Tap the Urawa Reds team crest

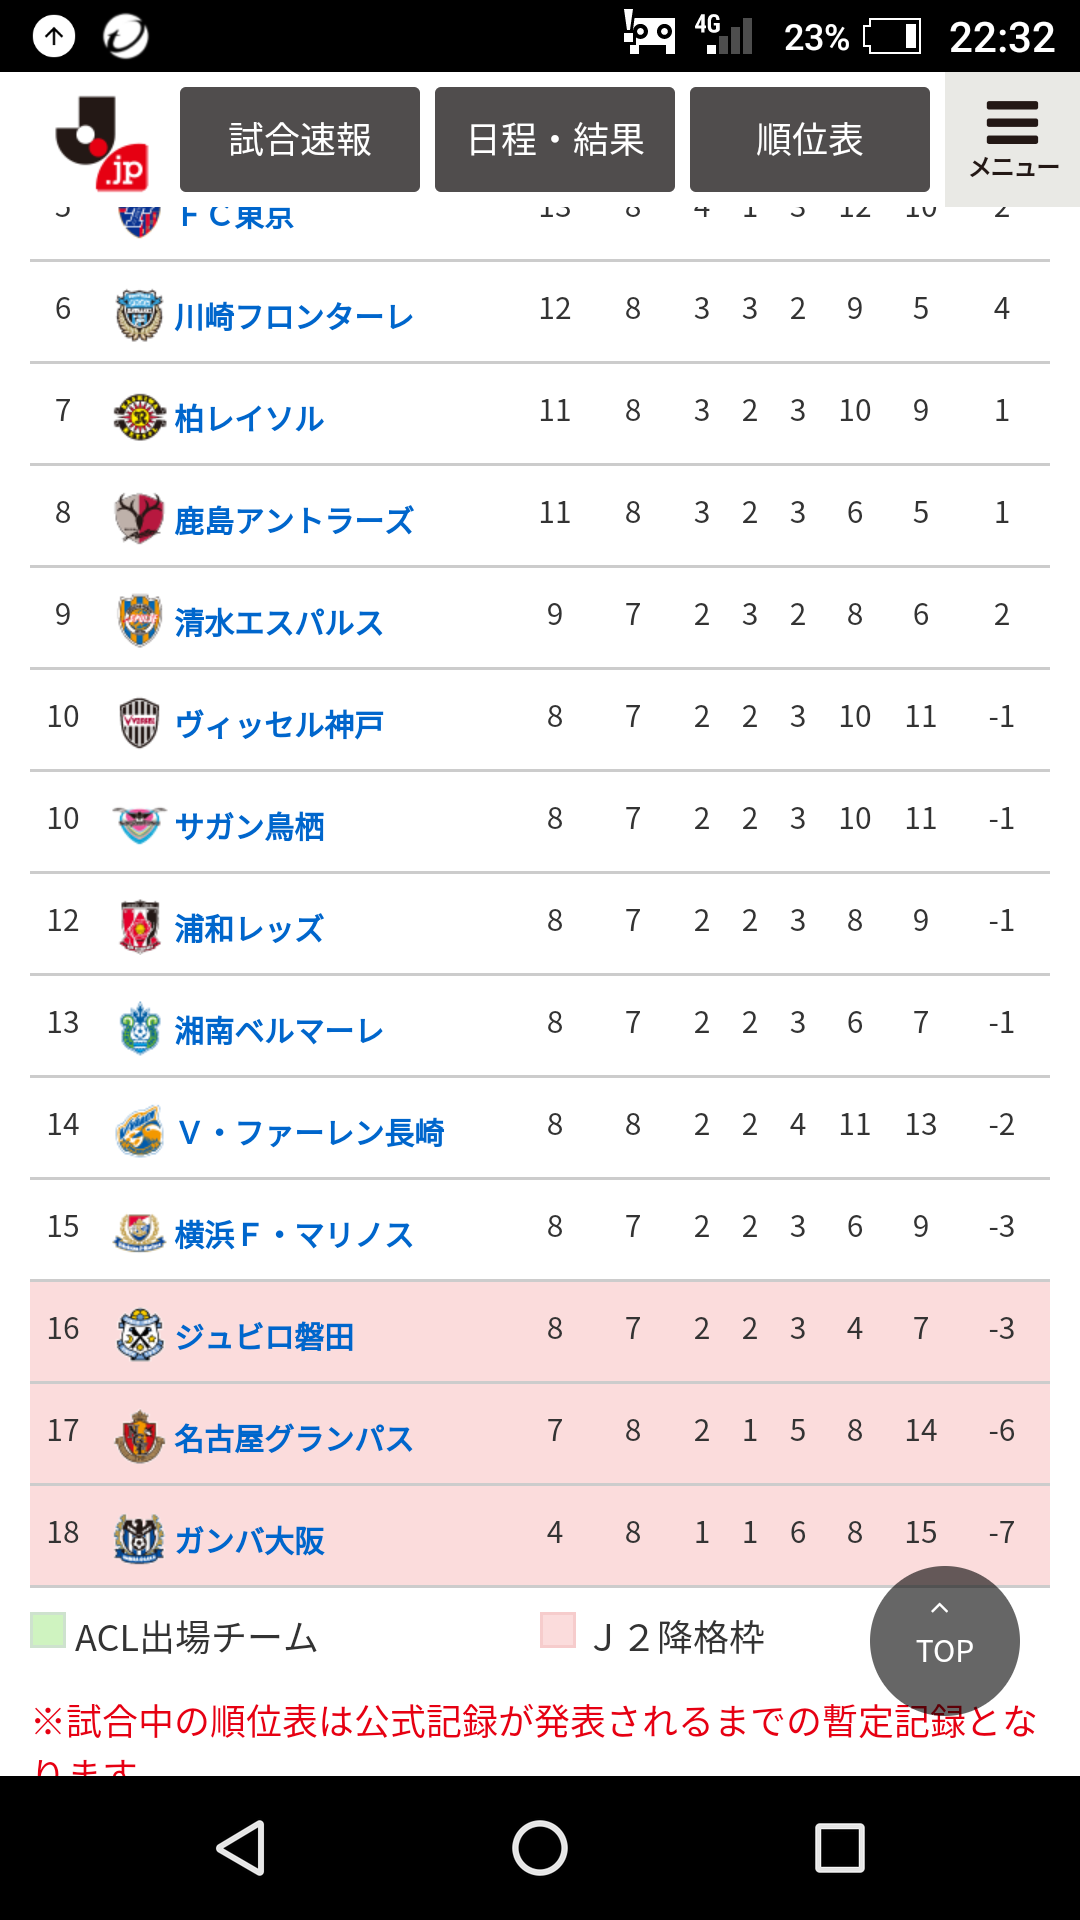[139, 927]
